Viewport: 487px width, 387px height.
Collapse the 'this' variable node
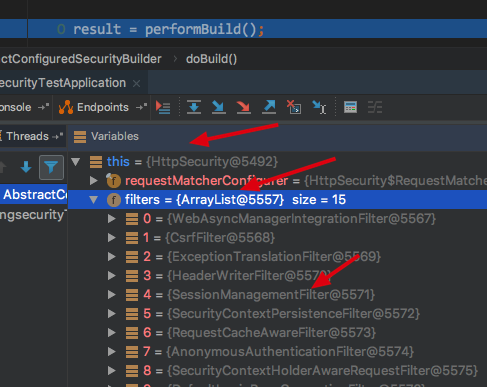[76, 162]
